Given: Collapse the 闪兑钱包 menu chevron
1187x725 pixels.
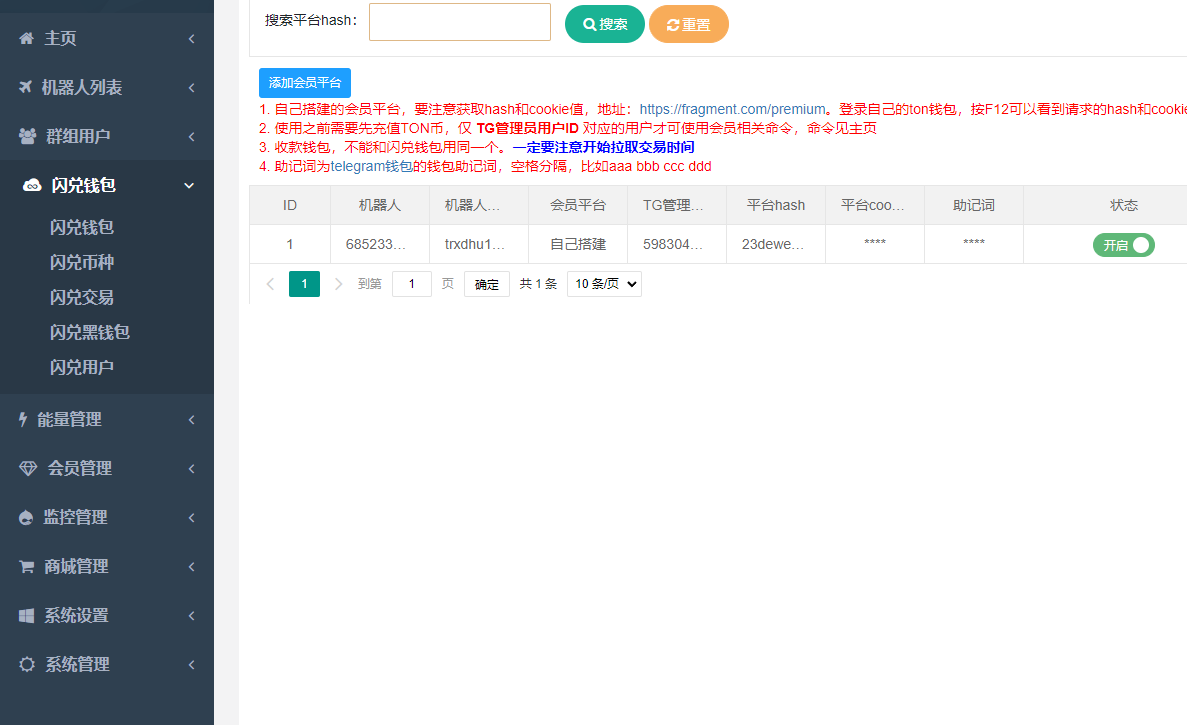Looking at the screenshot, I should (189, 185).
